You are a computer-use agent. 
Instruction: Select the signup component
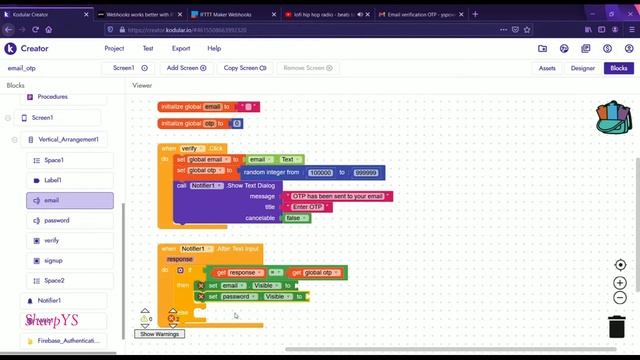[x=70, y=261]
